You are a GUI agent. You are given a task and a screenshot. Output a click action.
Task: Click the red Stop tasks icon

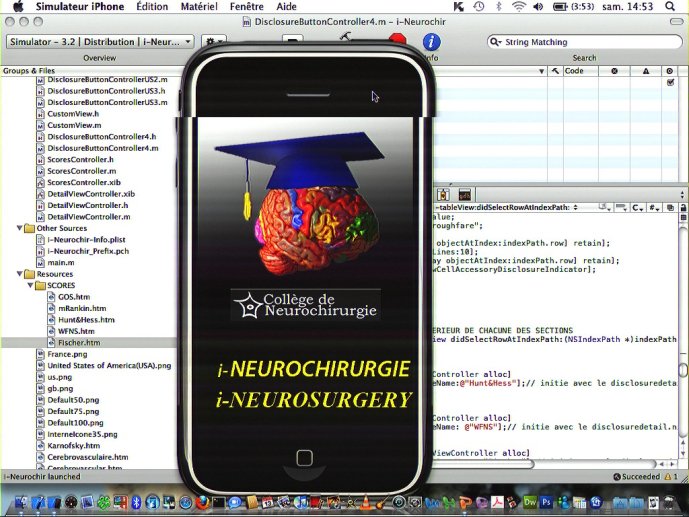(x=398, y=38)
